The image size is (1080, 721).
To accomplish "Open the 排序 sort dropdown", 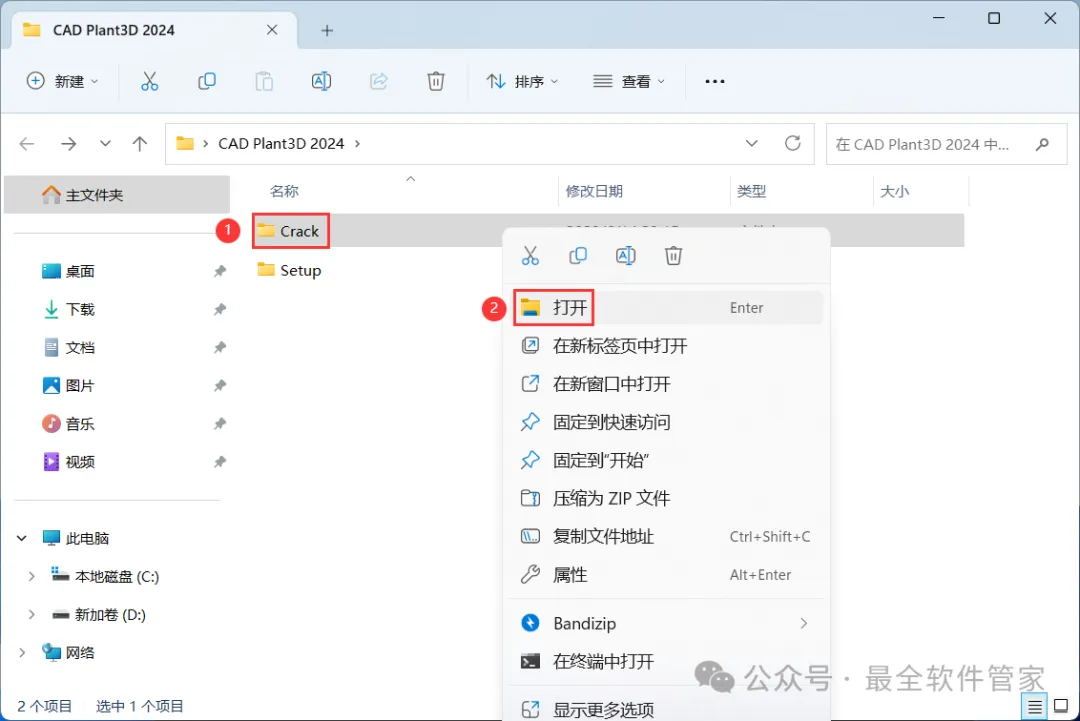I will pyautogui.click(x=522, y=81).
